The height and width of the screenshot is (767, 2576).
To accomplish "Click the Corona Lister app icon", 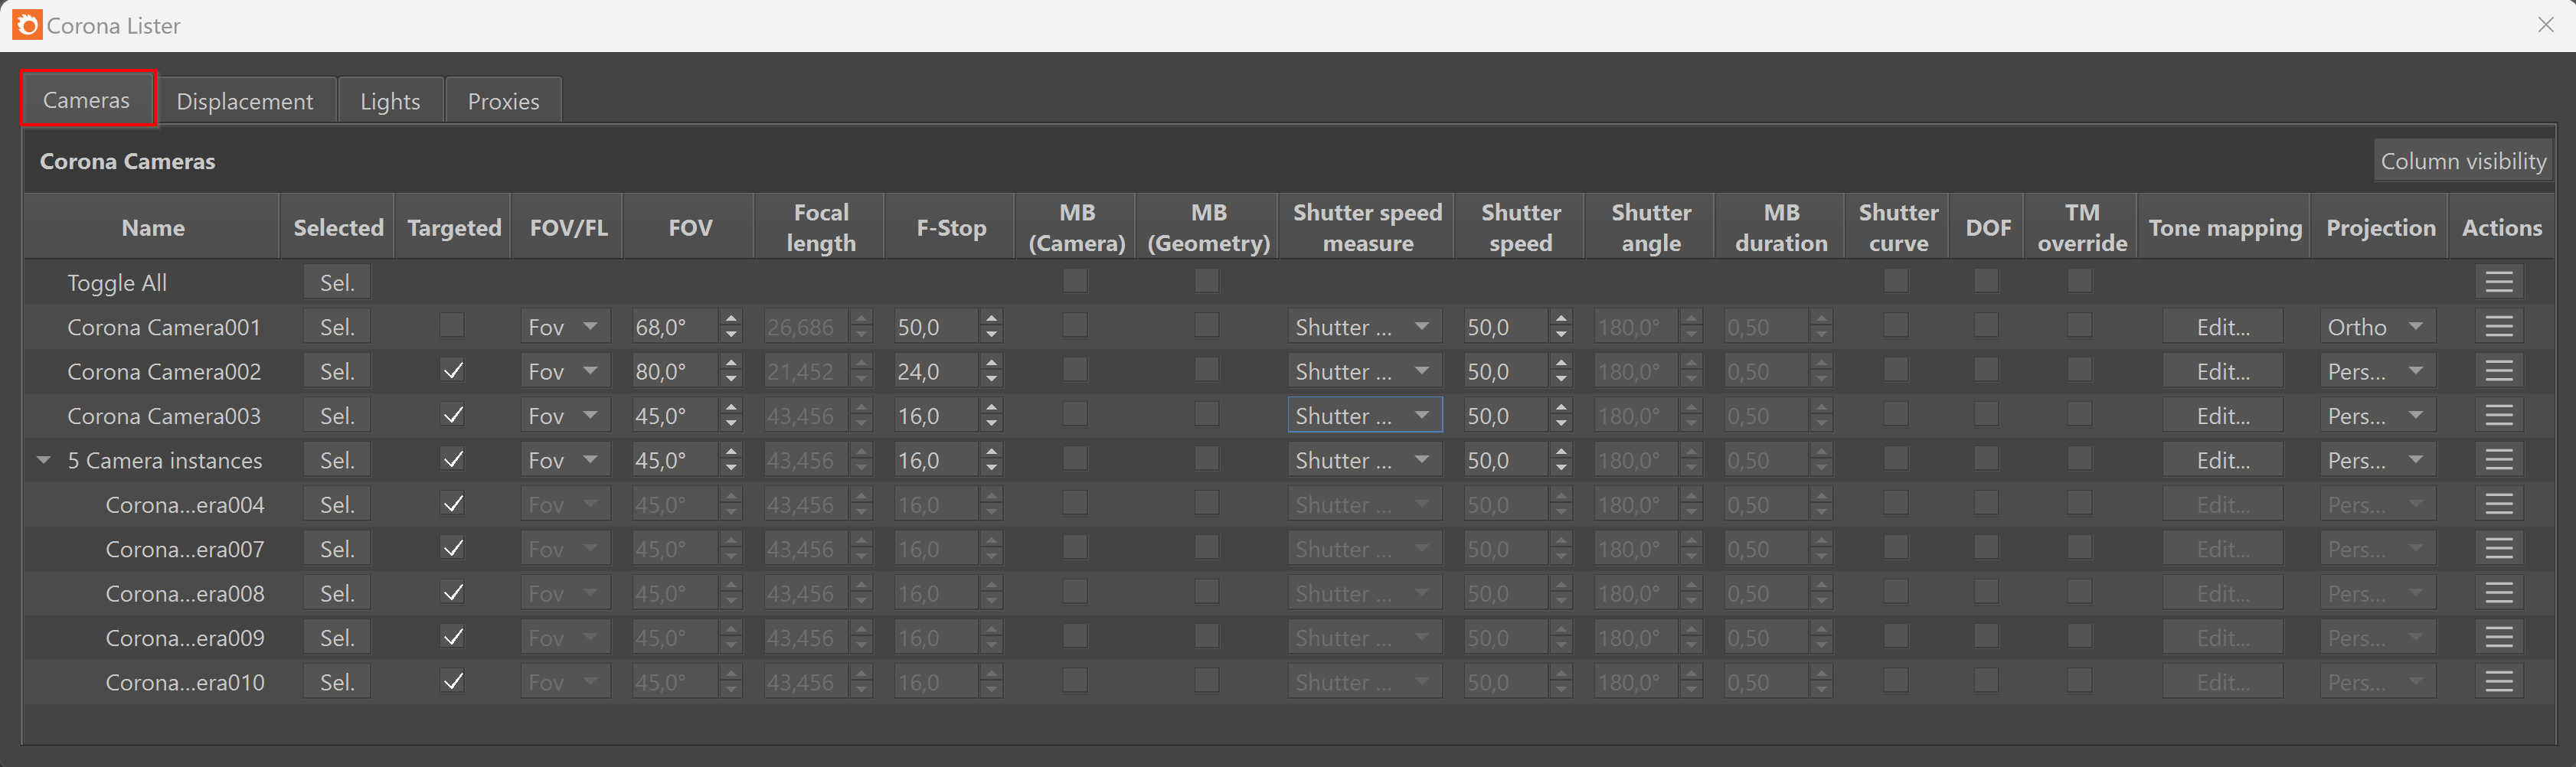I will coord(27,25).
